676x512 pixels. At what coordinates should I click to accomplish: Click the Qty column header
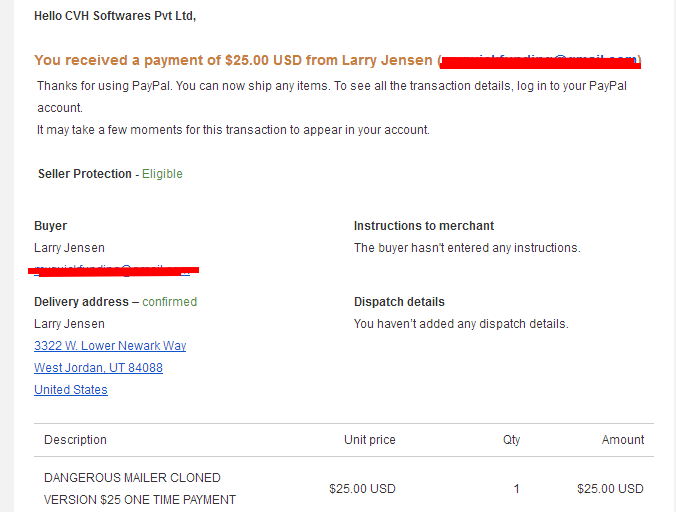511,440
